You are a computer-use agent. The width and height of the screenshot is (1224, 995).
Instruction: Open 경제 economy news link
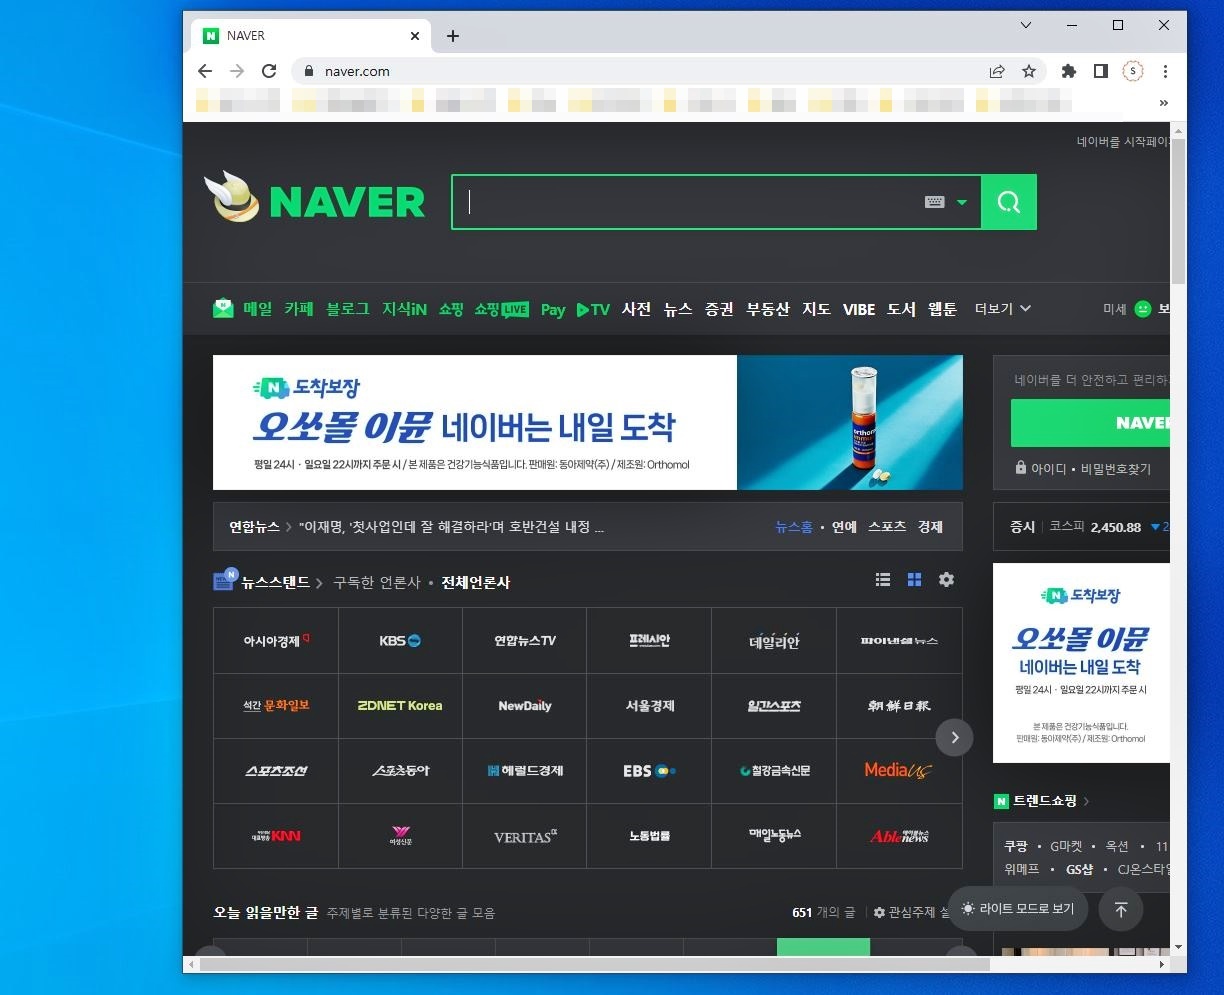pos(930,527)
